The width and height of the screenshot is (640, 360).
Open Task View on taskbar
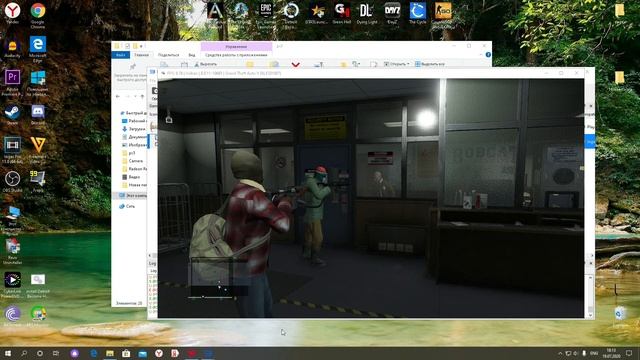click(x=56, y=353)
